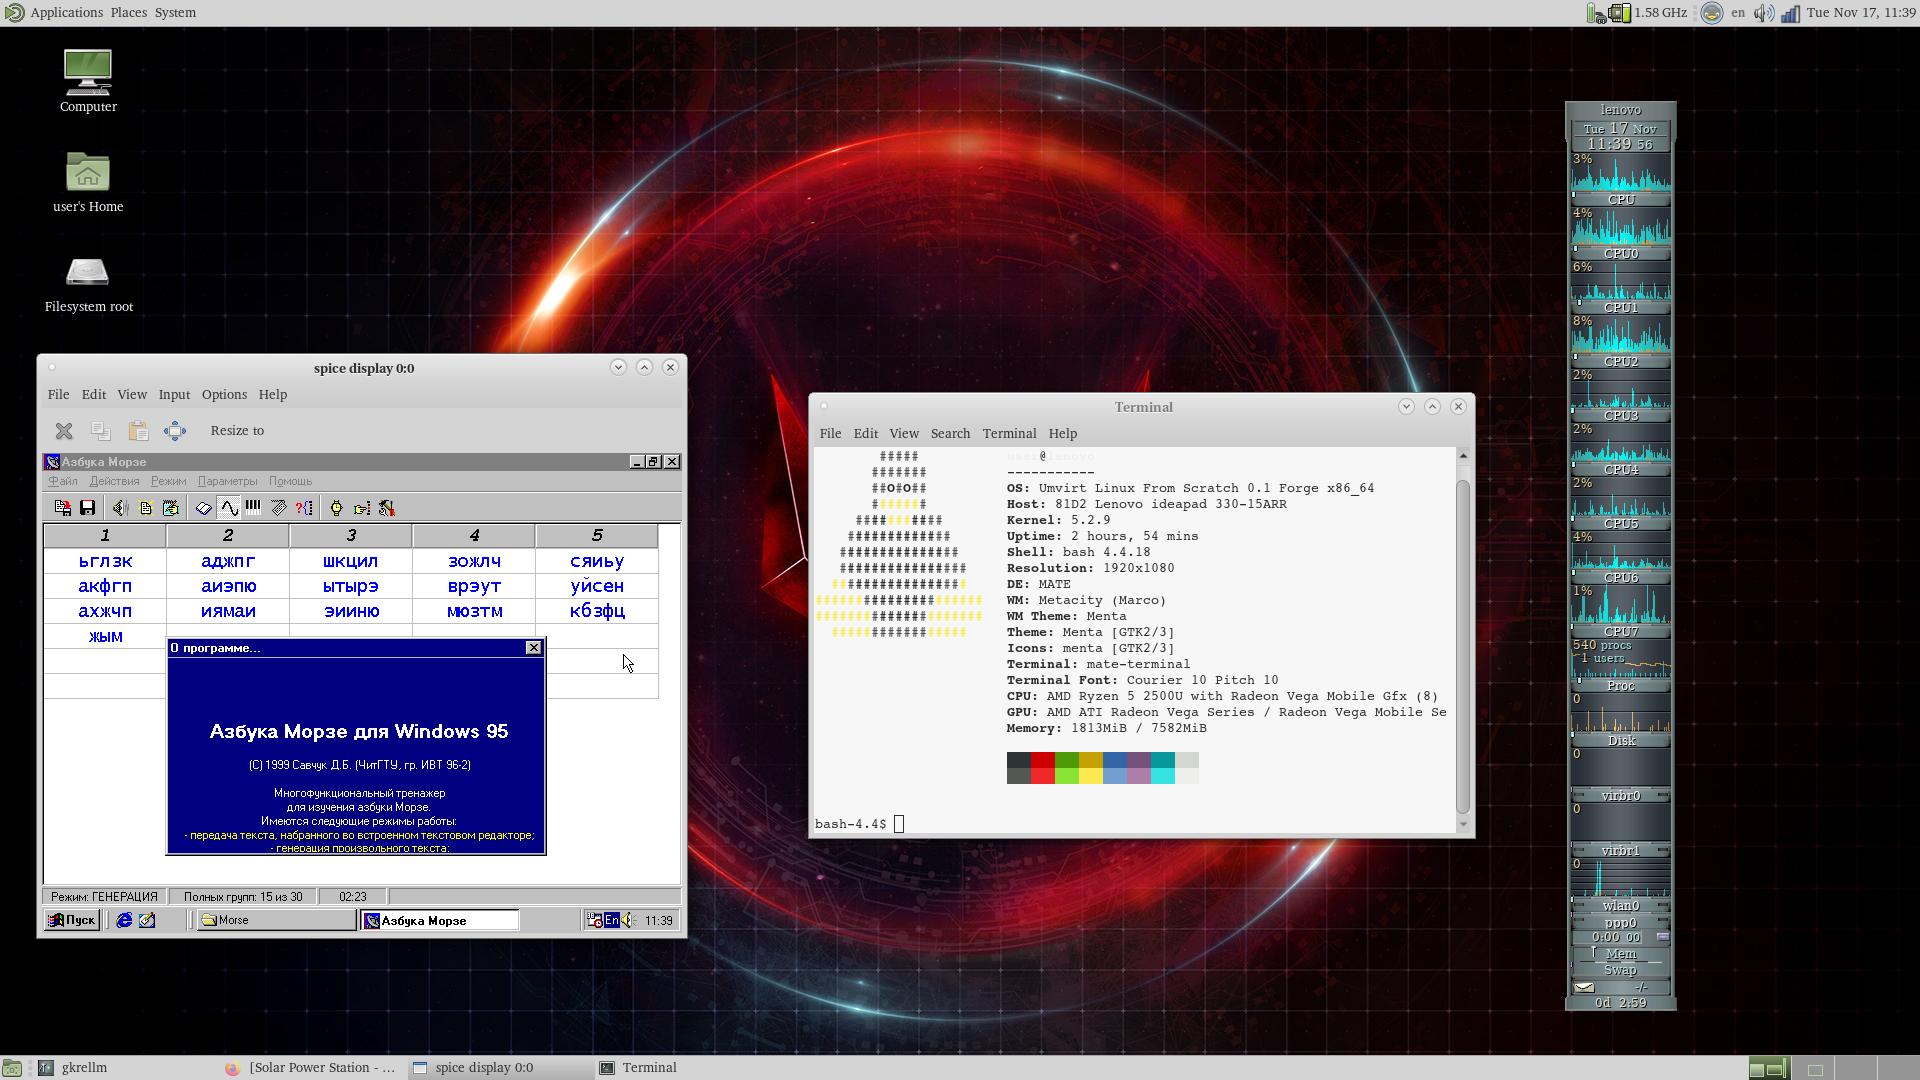Click the open book icon in the Morse toolbar
Viewport: 1920px width, 1080px height.
tap(203, 508)
